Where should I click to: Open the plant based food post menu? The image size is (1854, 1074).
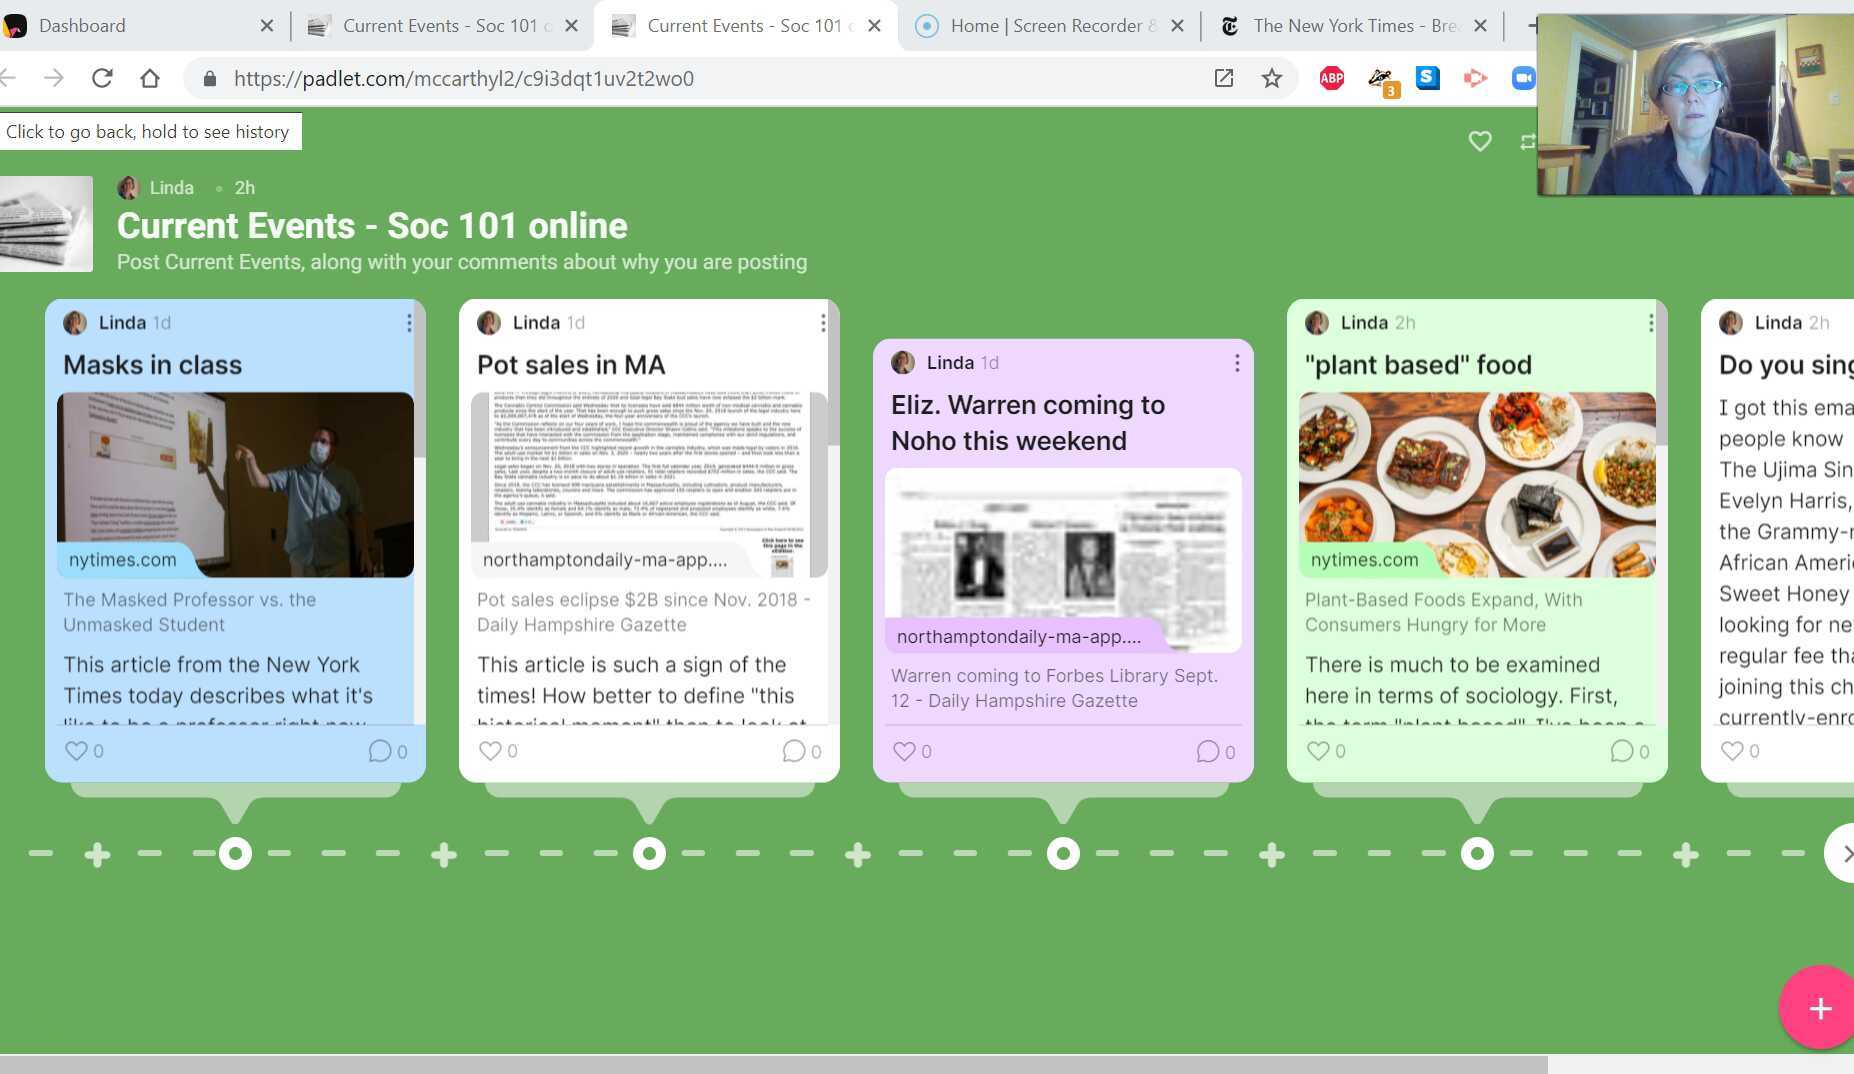point(1651,322)
